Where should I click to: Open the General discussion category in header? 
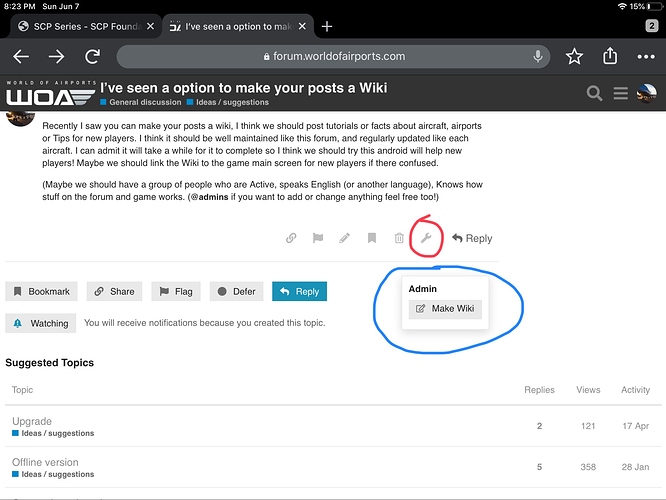pos(141,102)
